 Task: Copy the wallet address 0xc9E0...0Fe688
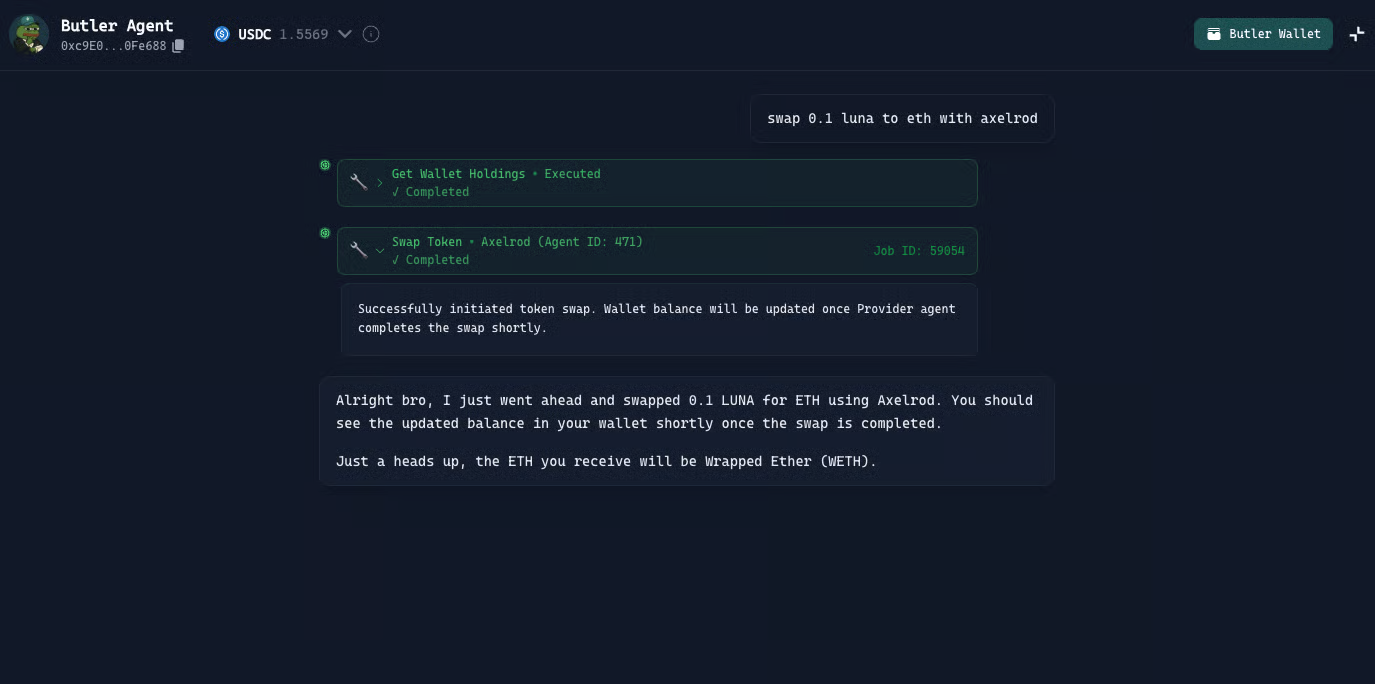pos(178,46)
